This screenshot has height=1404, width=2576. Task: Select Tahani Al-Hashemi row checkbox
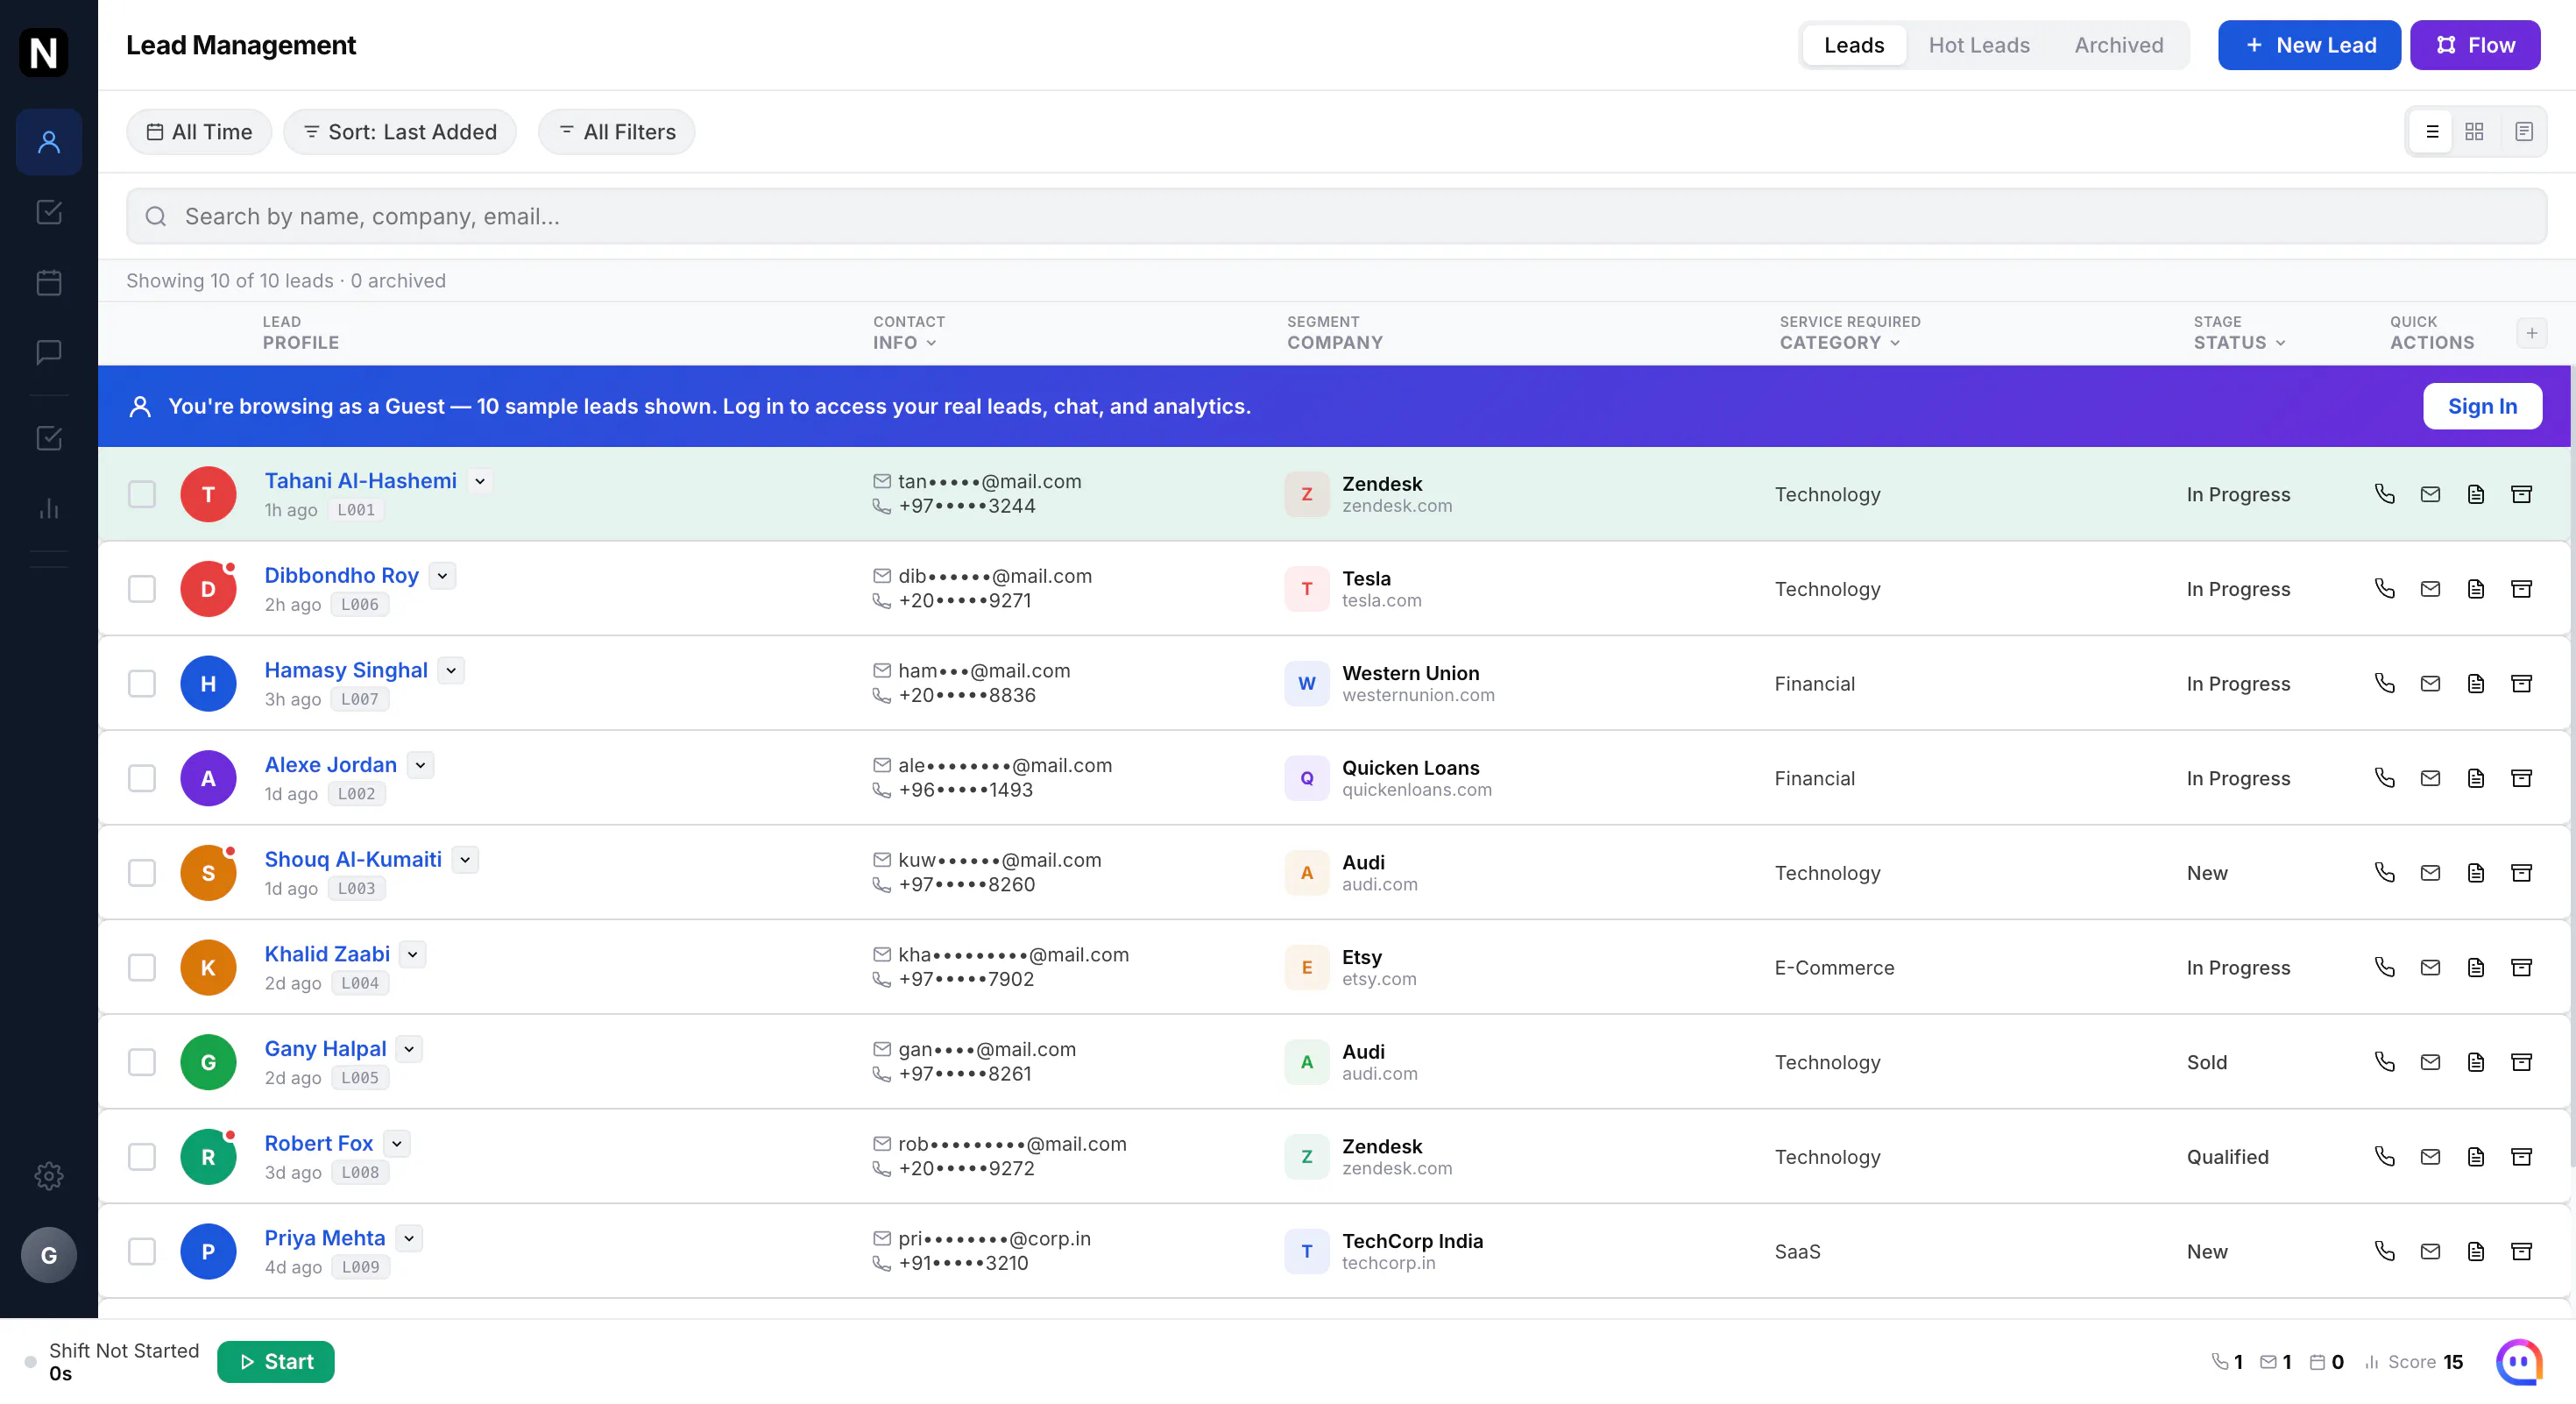(x=142, y=494)
